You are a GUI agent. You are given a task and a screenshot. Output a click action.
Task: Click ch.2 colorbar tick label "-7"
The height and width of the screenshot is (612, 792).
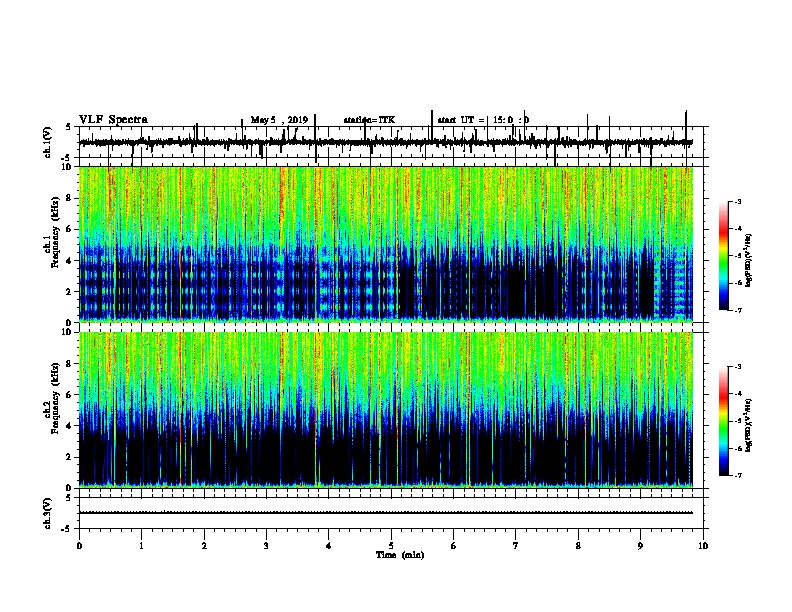(x=738, y=475)
